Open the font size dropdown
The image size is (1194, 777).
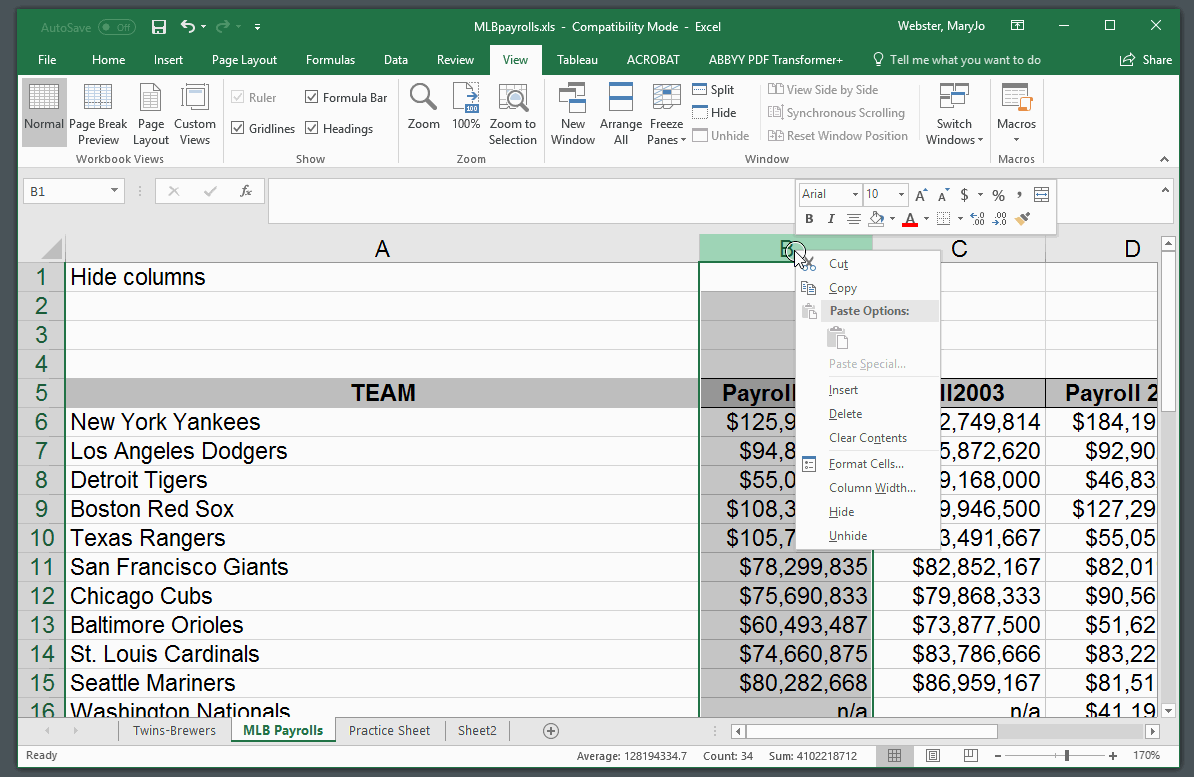click(902, 195)
